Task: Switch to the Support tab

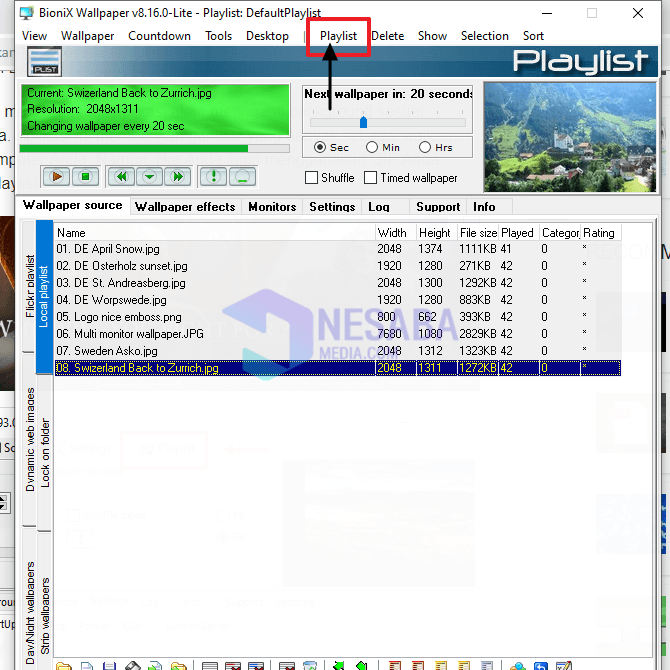Action: click(x=438, y=207)
